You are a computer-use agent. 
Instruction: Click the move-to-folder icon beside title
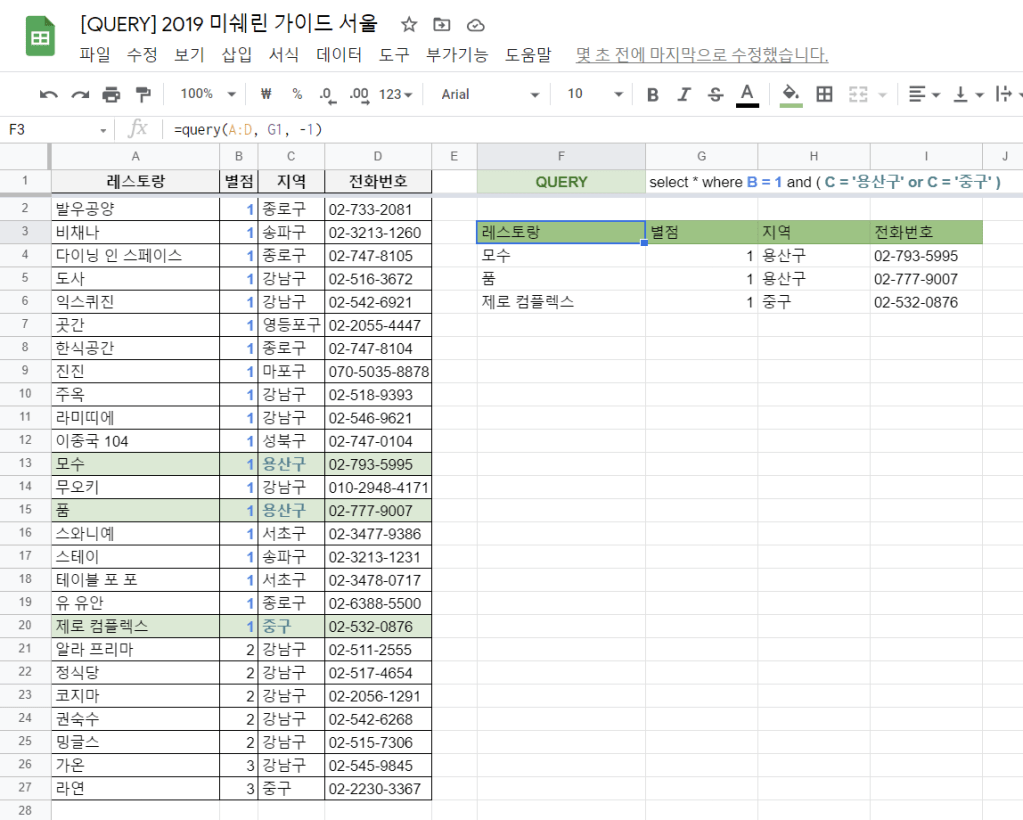coord(442,24)
